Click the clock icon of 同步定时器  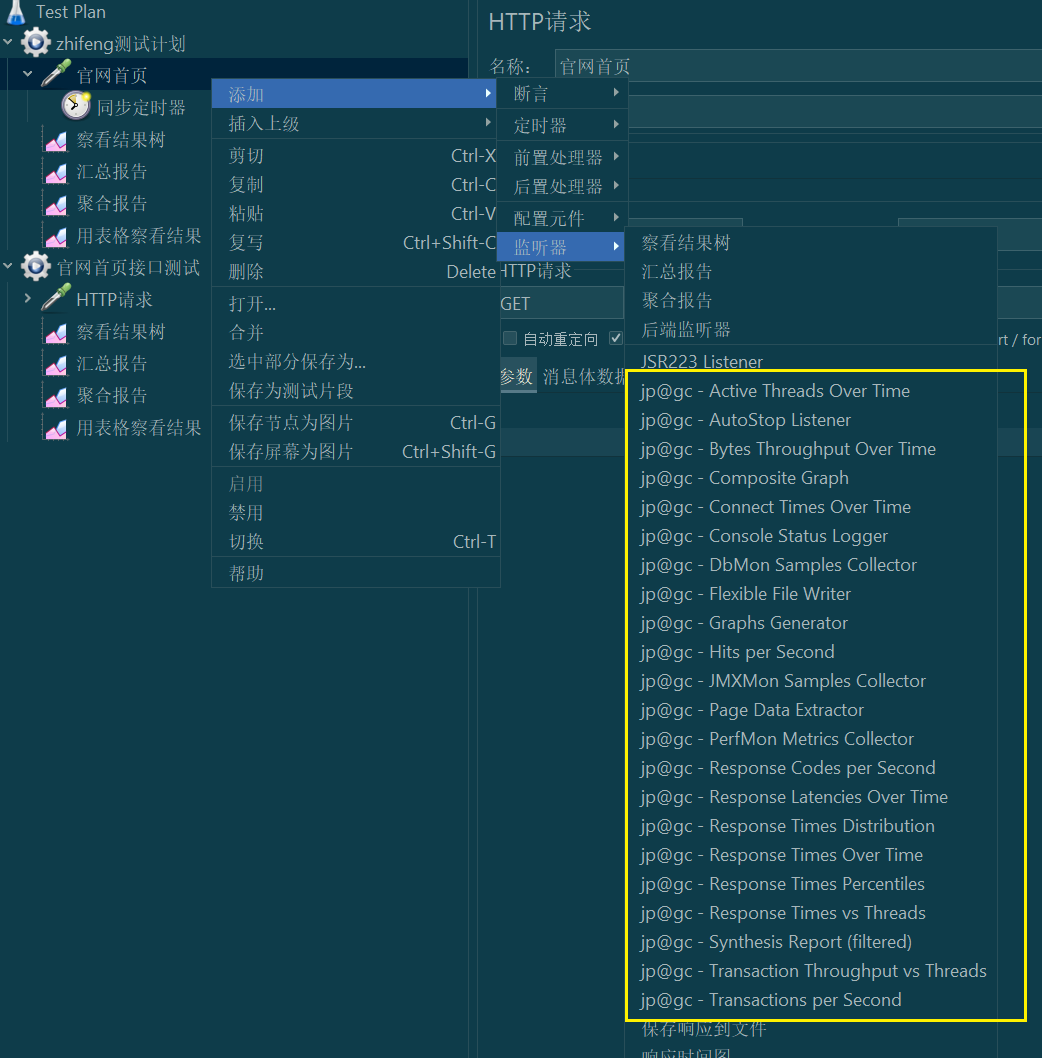[x=76, y=106]
